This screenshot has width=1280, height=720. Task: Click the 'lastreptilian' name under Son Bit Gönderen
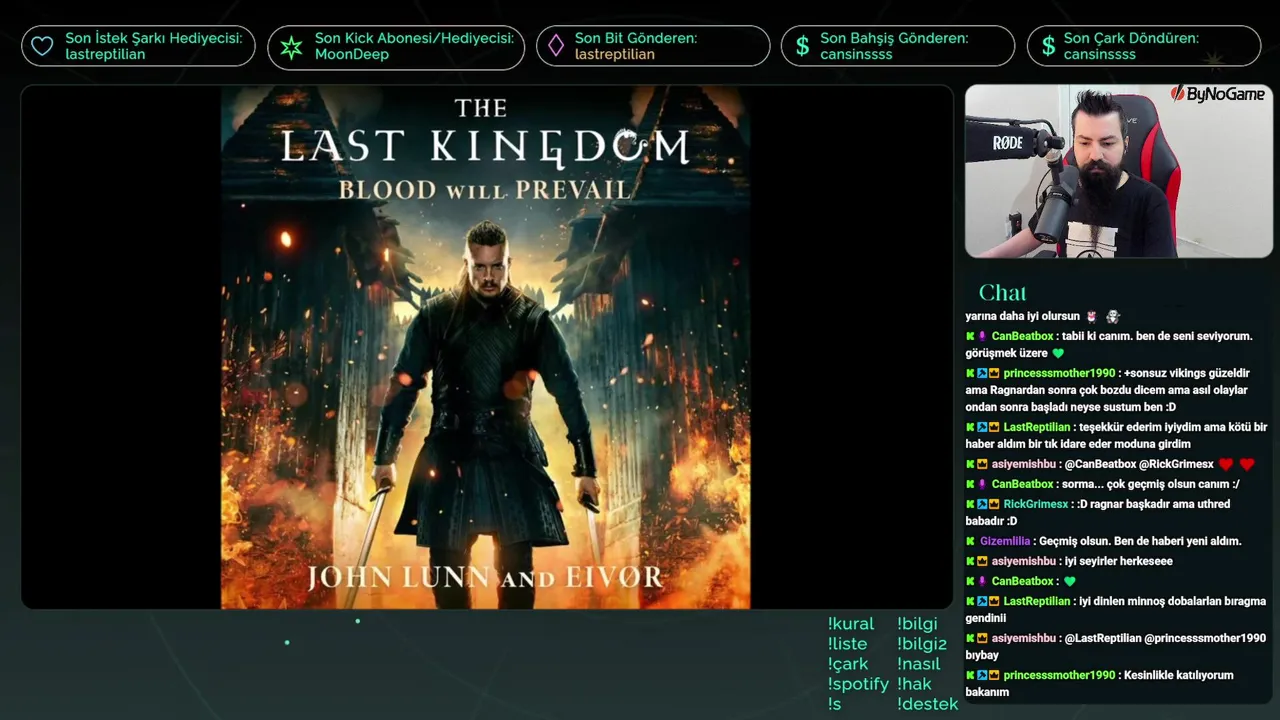coord(615,54)
